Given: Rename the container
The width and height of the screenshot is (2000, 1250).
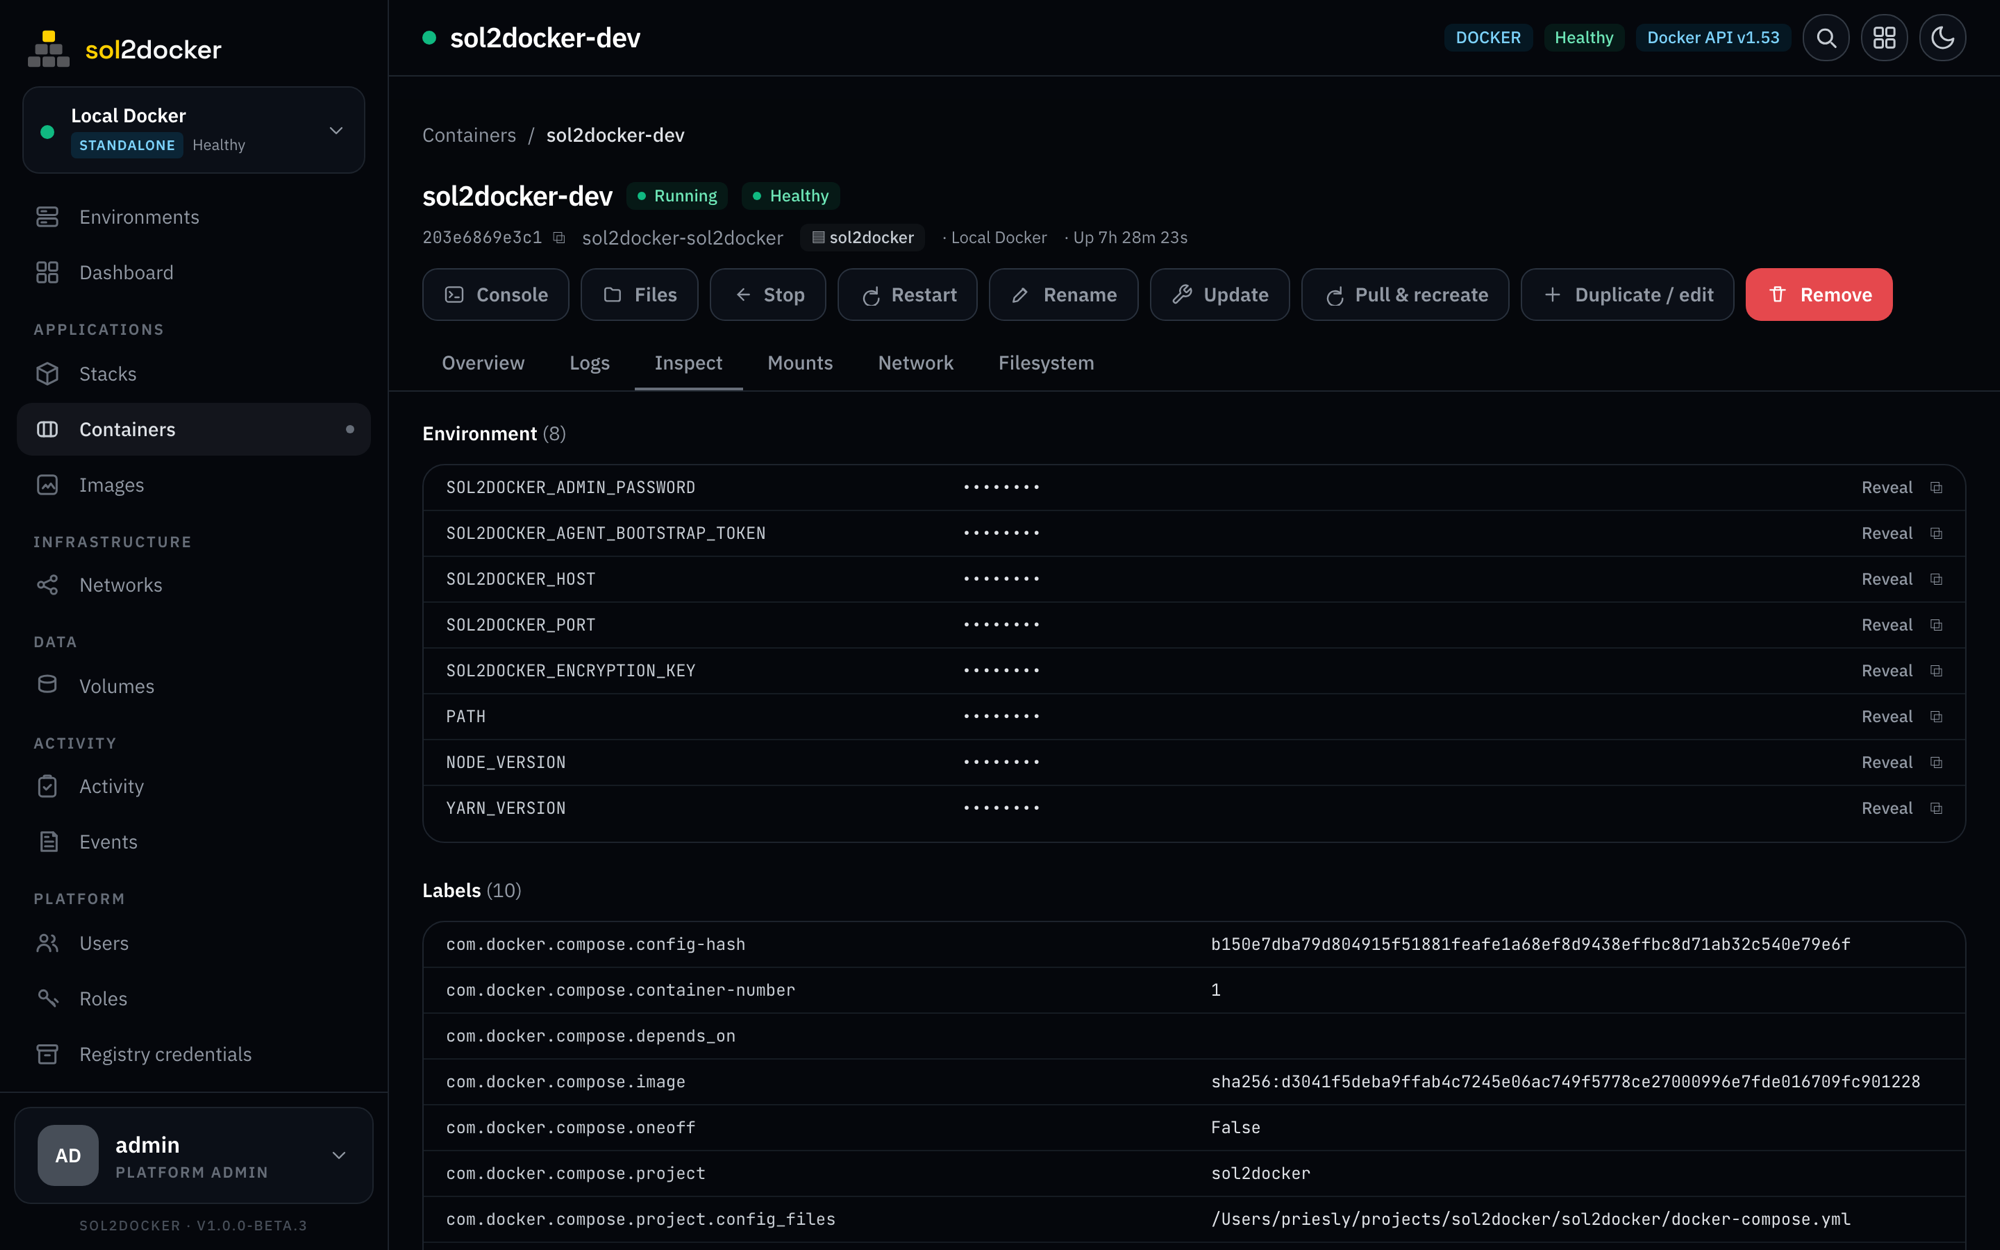Looking at the screenshot, I should click(1064, 295).
